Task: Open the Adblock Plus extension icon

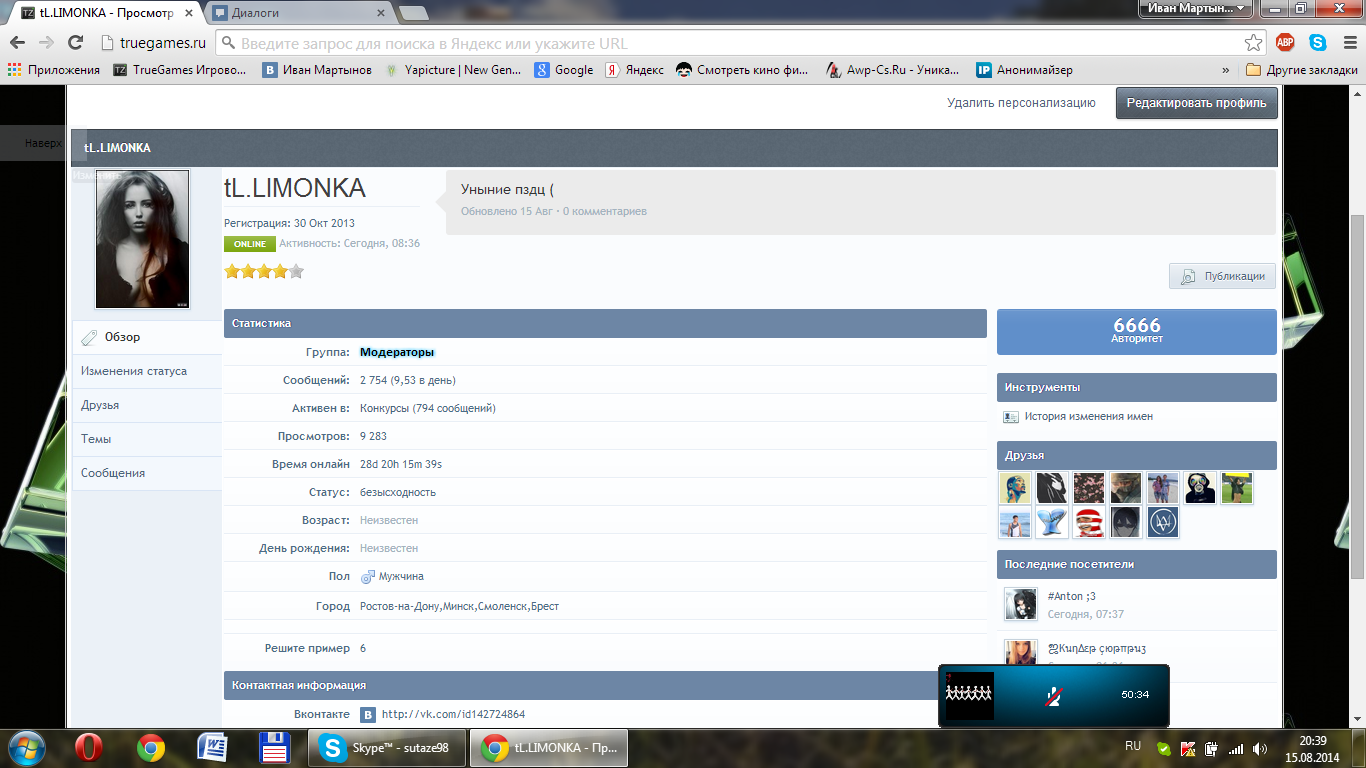Action: [x=1285, y=43]
